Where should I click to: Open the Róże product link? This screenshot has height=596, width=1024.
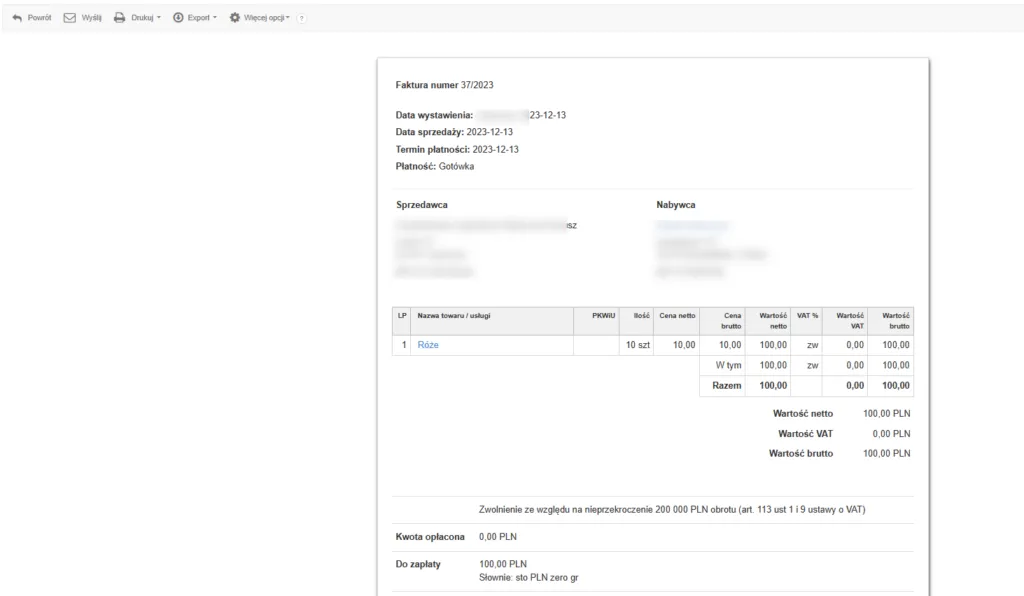pyautogui.click(x=428, y=345)
